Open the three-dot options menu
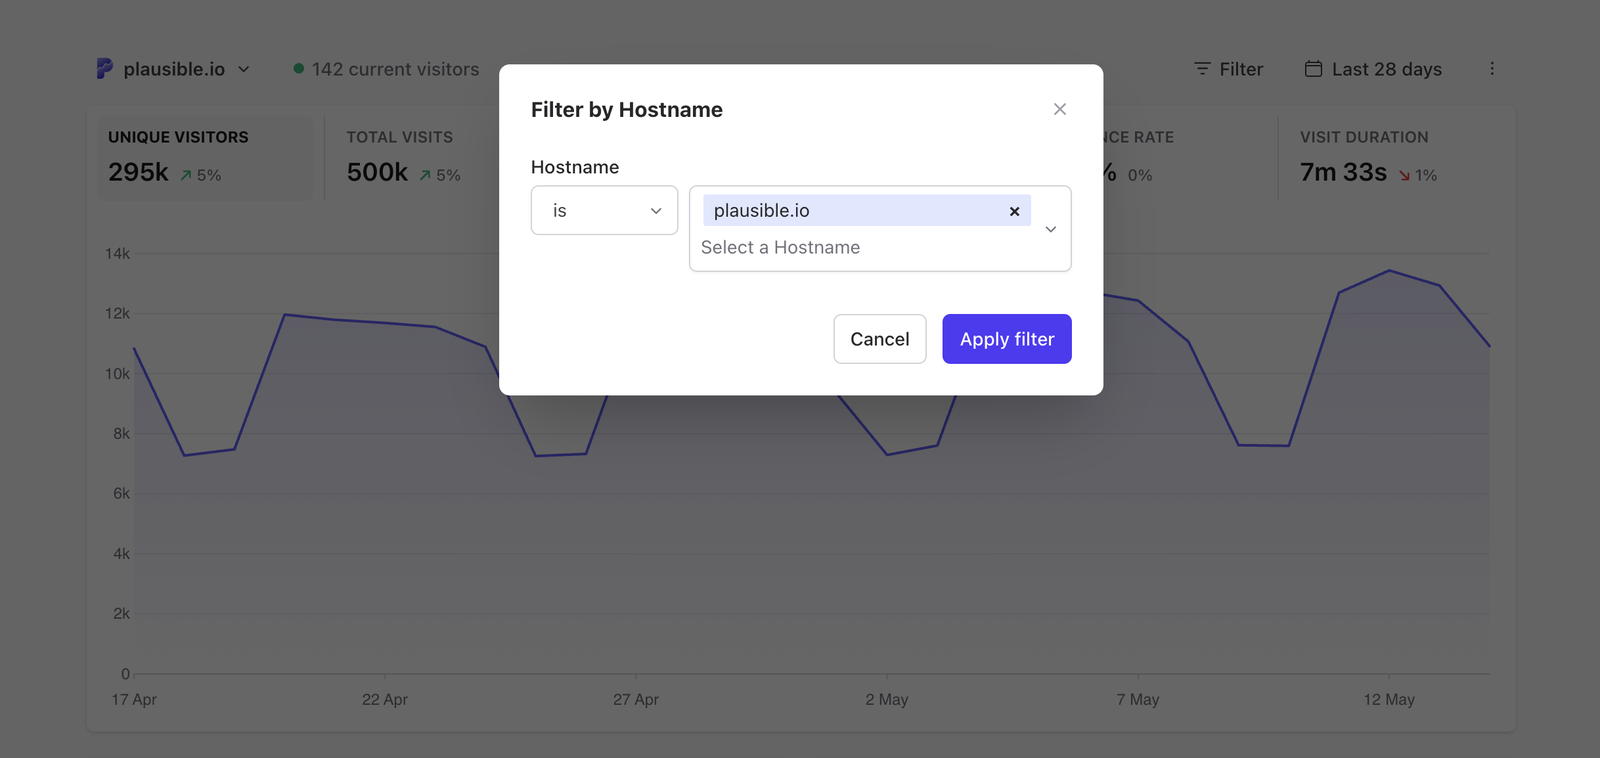The image size is (1600, 758). coord(1492,69)
